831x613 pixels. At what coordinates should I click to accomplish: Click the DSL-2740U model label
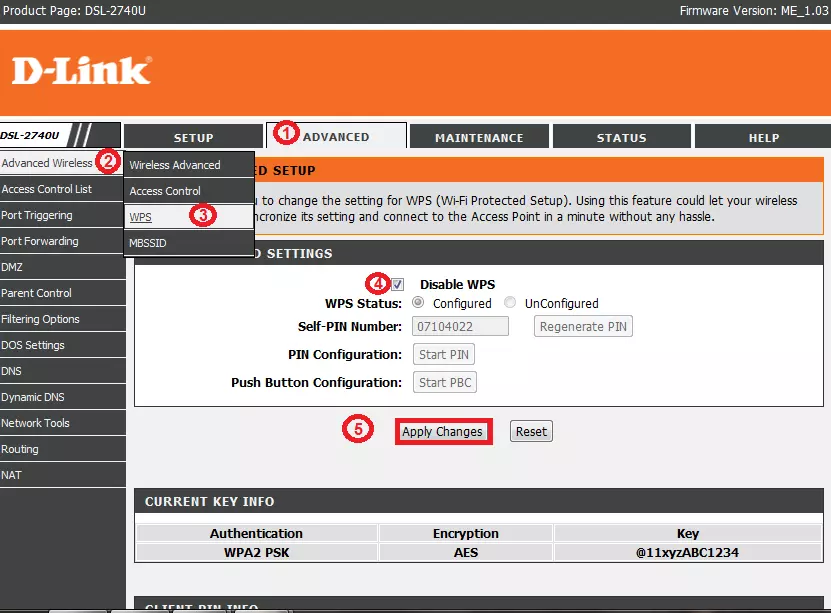point(30,135)
